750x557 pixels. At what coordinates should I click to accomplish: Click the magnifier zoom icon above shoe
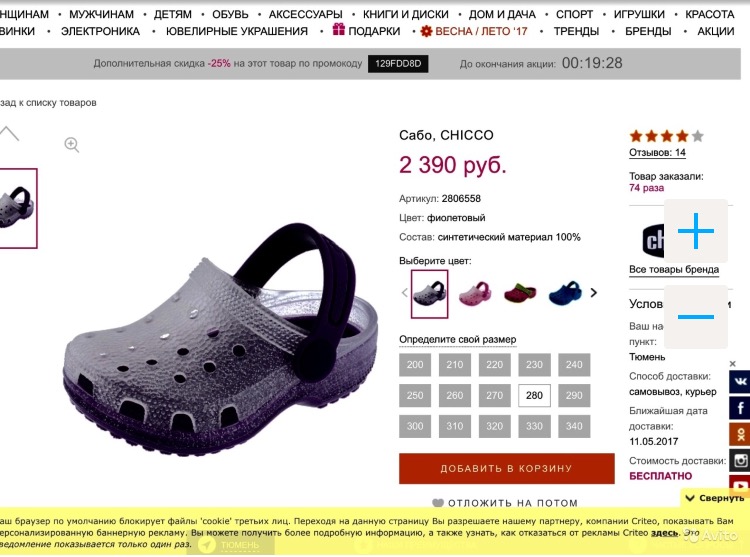point(72,144)
